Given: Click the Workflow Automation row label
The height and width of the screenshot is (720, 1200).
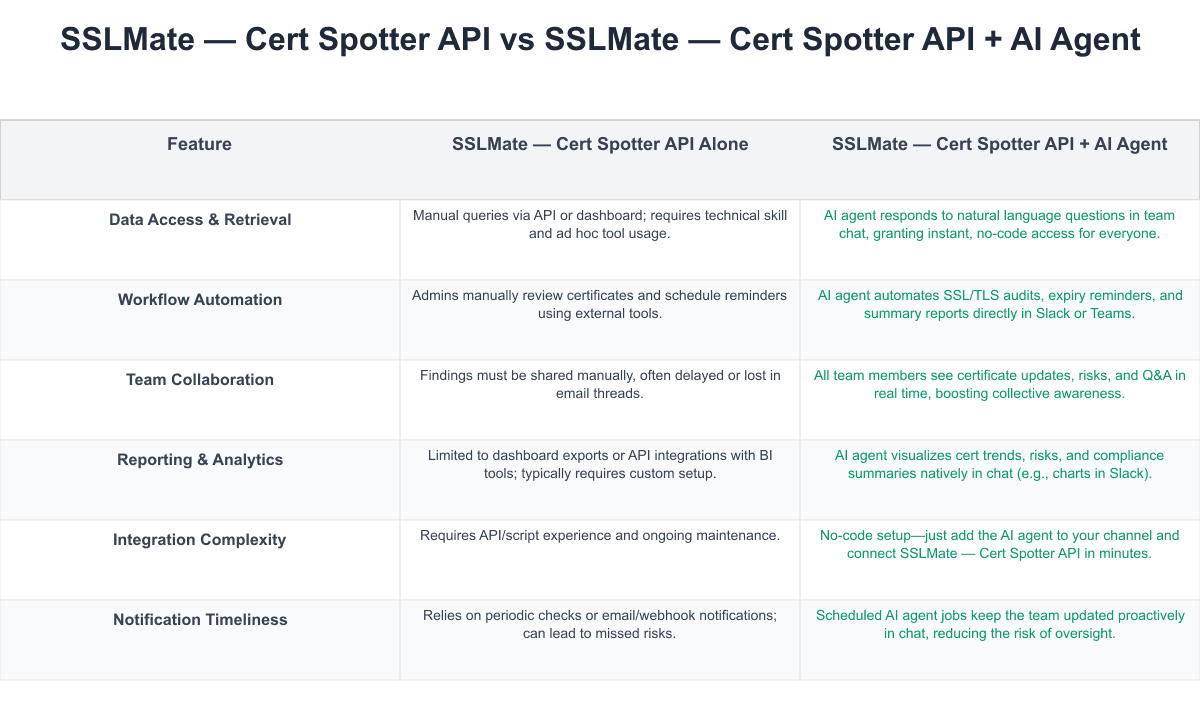Looking at the screenshot, I should click(200, 299).
